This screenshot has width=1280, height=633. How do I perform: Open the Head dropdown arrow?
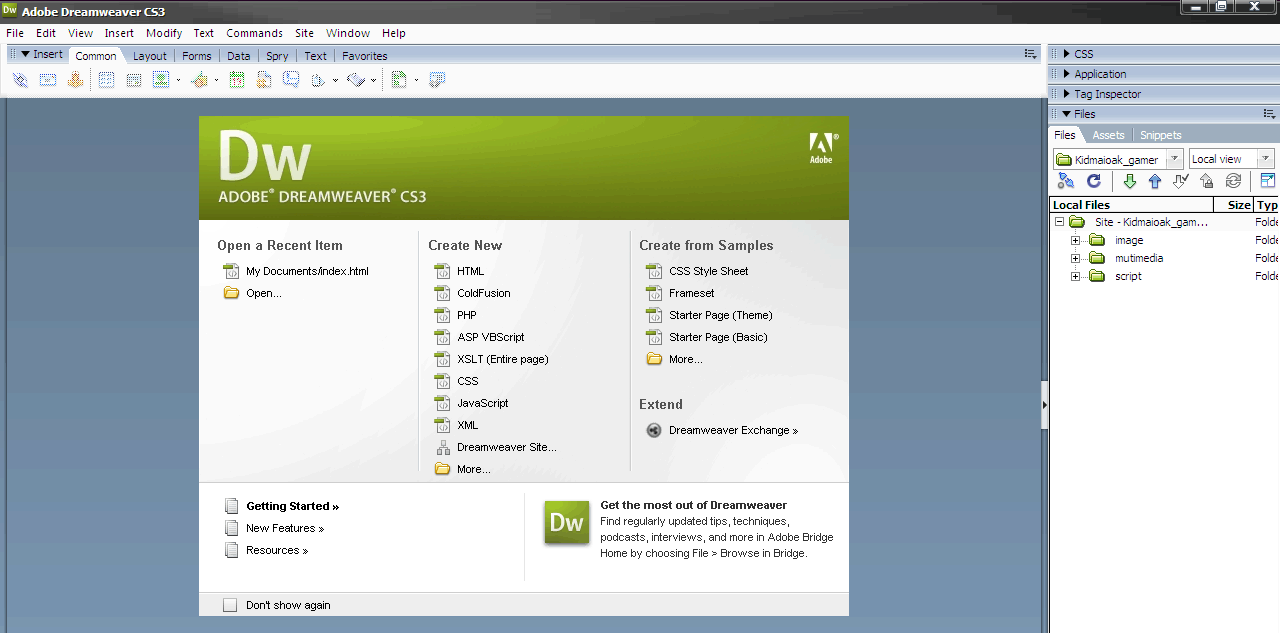335,80
